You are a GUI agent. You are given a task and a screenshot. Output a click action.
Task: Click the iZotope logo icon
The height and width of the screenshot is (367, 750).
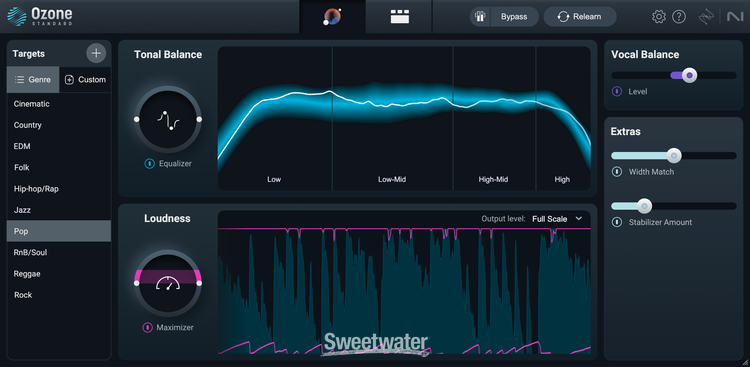[706, 17]
